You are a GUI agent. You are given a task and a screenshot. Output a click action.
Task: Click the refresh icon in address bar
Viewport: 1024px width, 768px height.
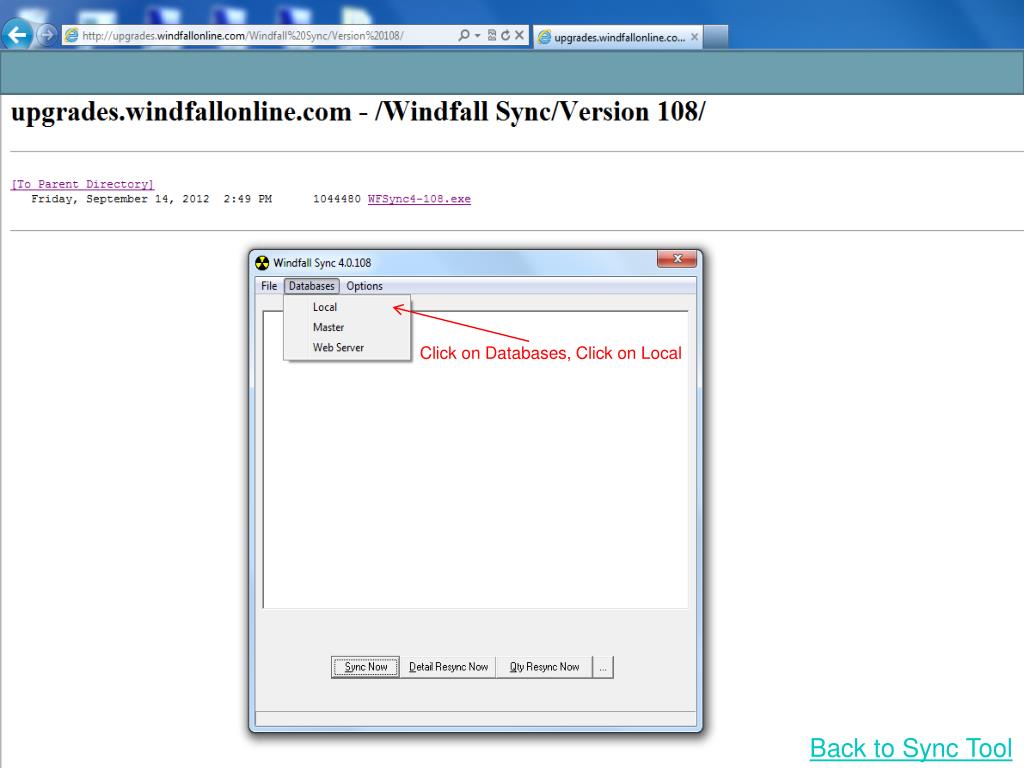click(505, 35)
